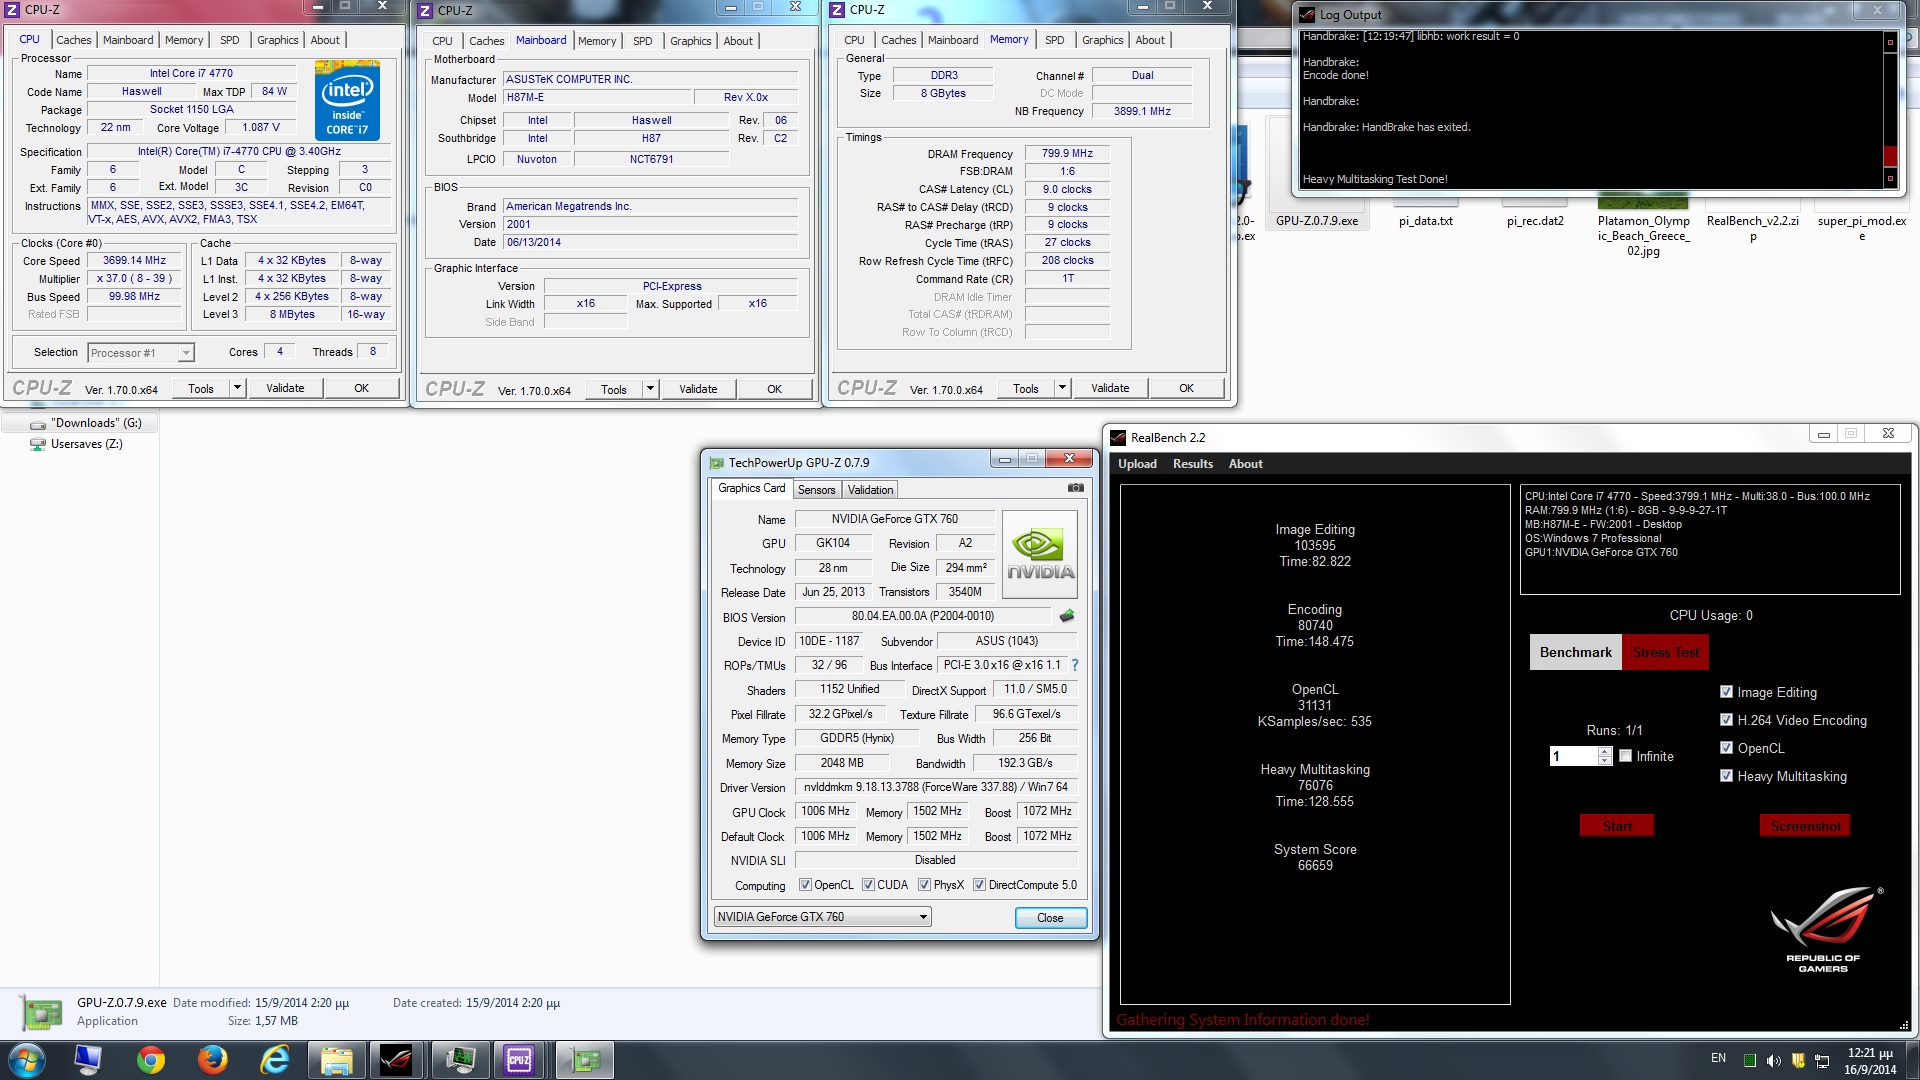Image resolution: width=1920 pixels, height=1080 pixels.
Task: Switch to the GPU-Z taskbar icon
Action: pyautogui.click(x=584, y=1060)
